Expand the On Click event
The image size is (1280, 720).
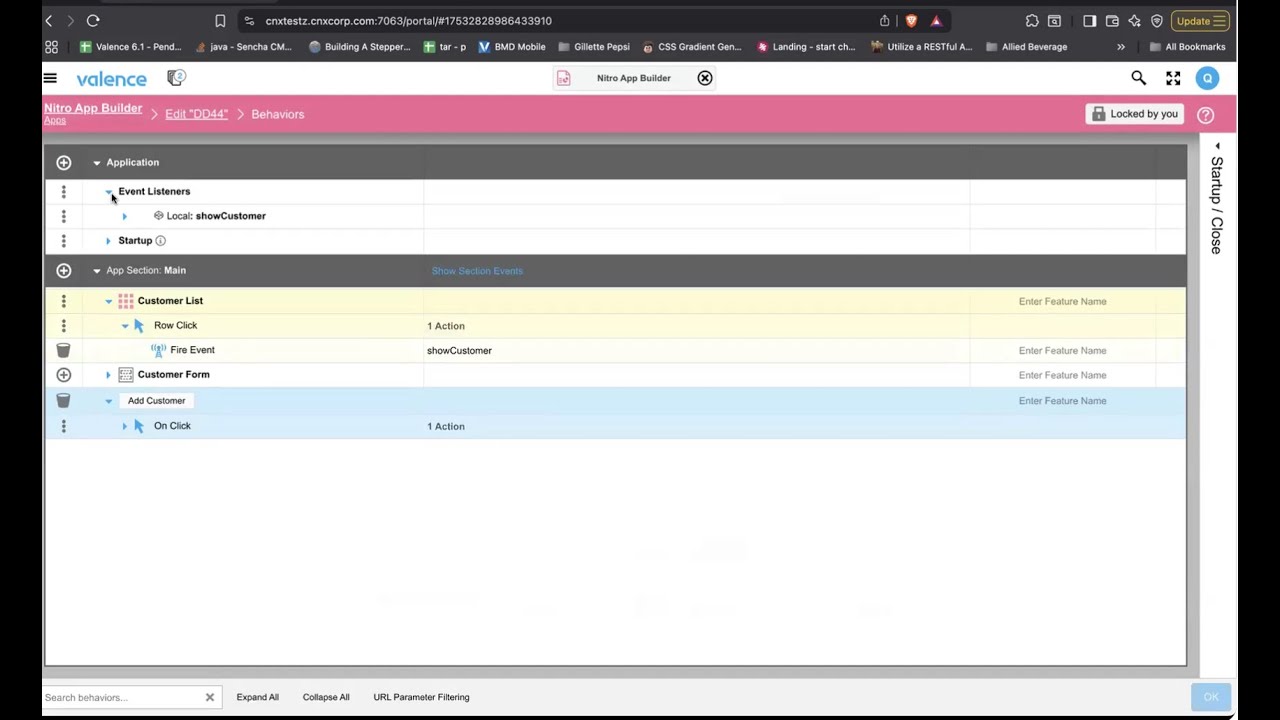(x=125, y=426)
